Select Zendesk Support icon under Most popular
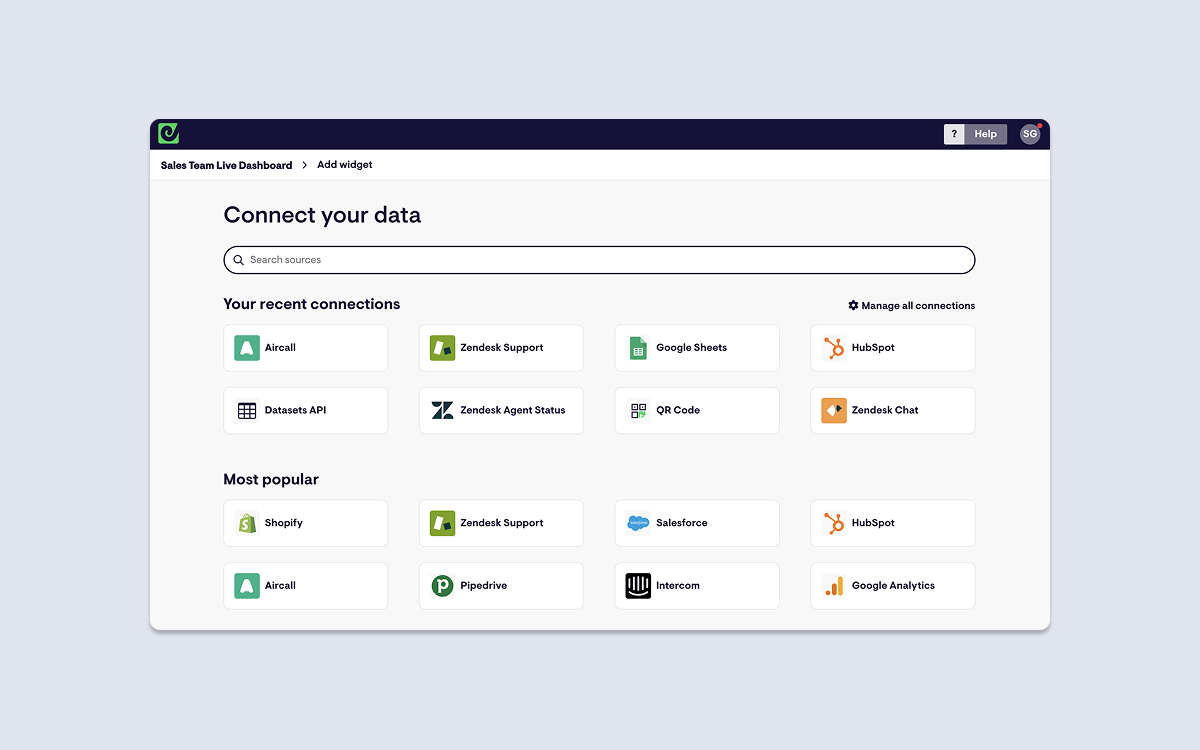The width and height of the screenshot is (1200, 750). pos(442,523)
